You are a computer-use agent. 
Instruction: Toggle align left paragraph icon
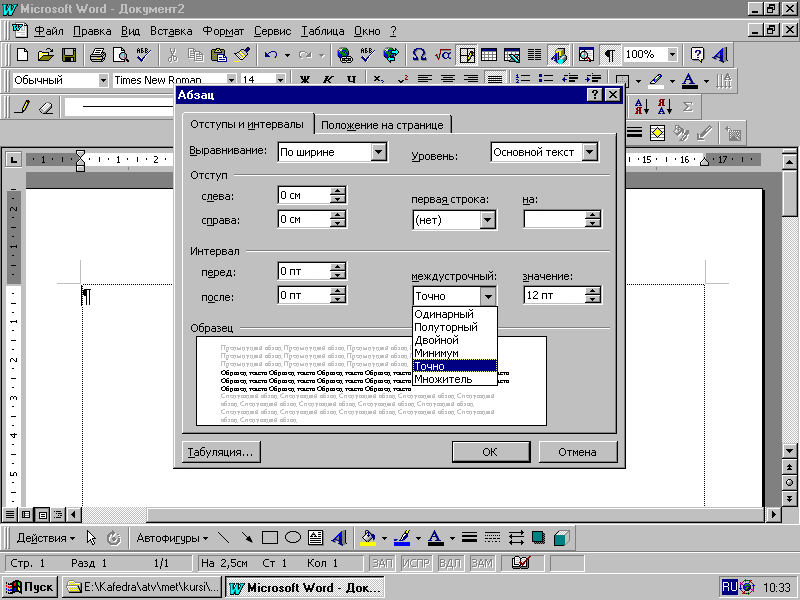click(424, 80)
